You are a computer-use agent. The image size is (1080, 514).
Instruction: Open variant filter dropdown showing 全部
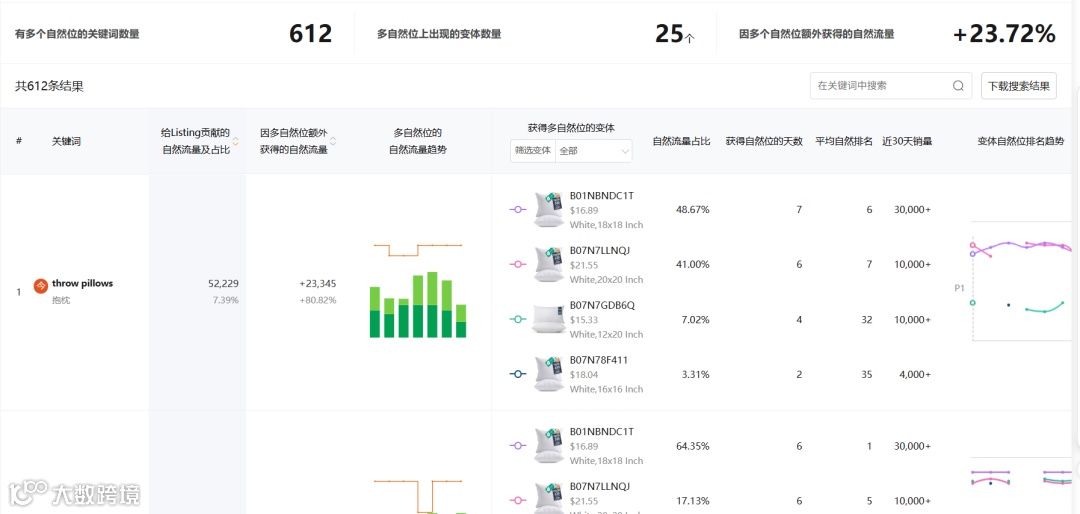point(594,151)
